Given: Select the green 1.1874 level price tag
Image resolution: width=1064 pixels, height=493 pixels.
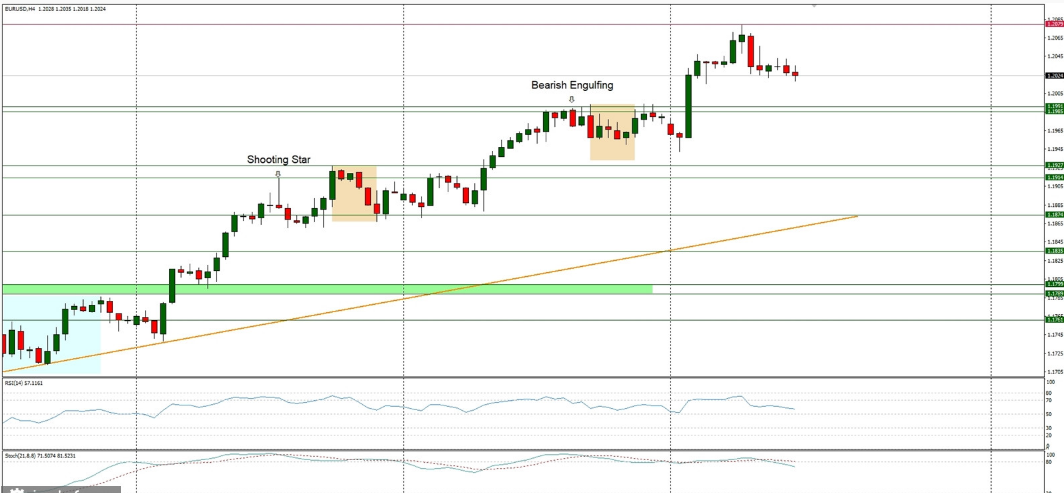Looking at the screenshot, I should coord(1053,215).
